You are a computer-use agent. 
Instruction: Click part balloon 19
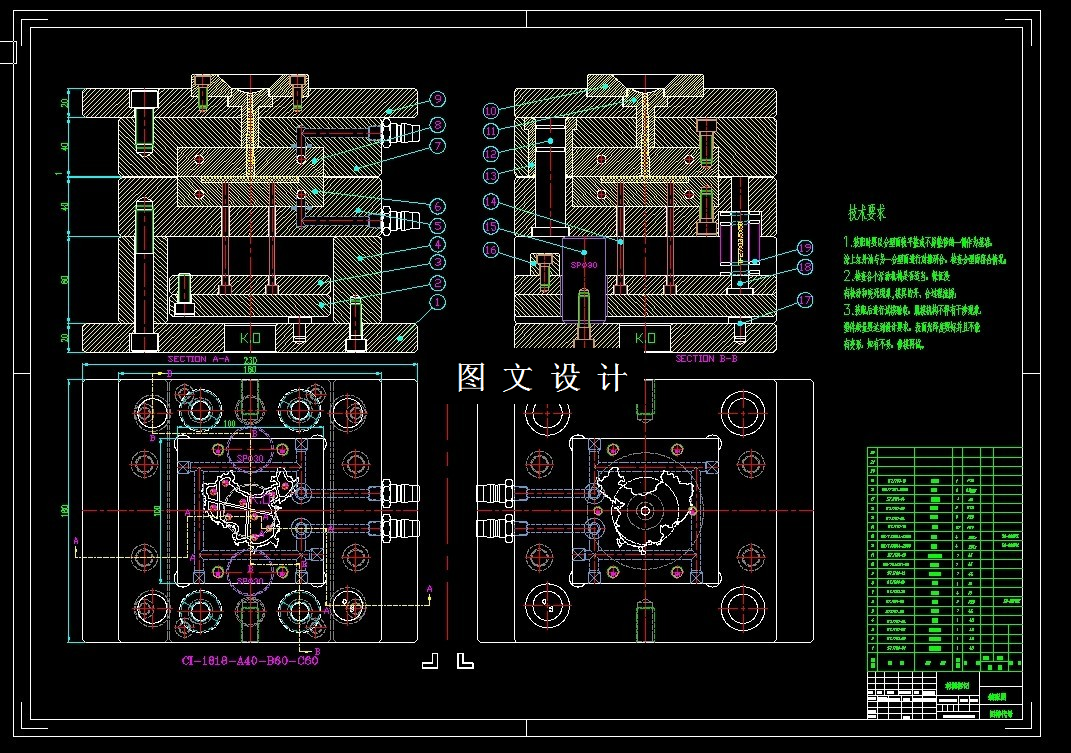pyautogui.click(x=805, y=247)
